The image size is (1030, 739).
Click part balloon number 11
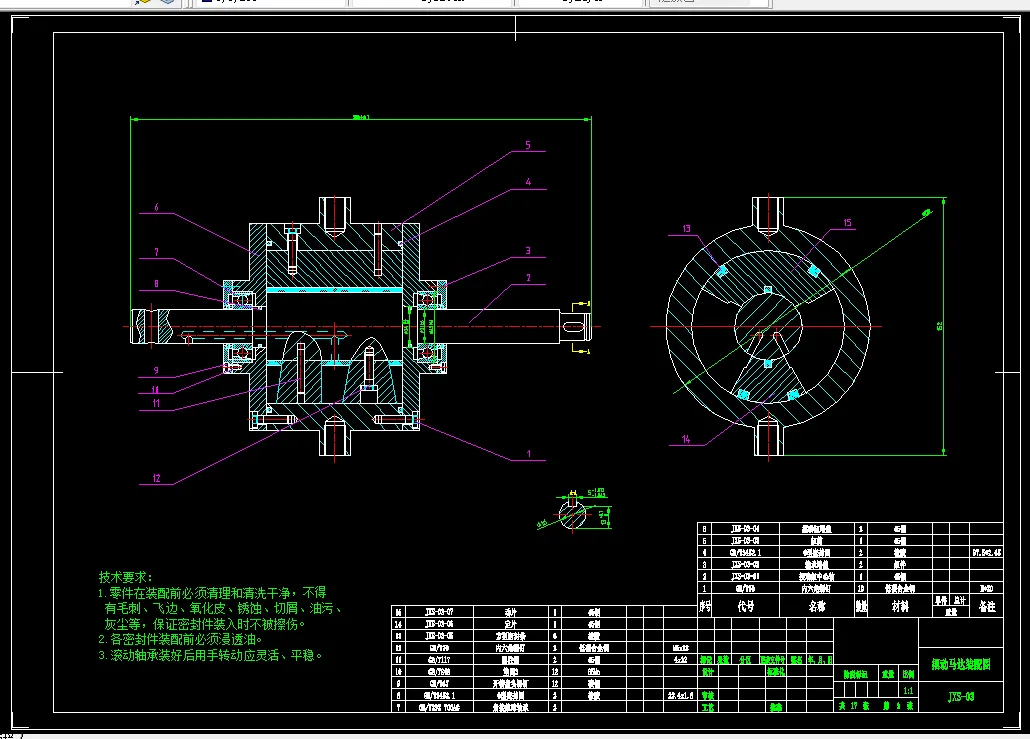pos(156,403)
